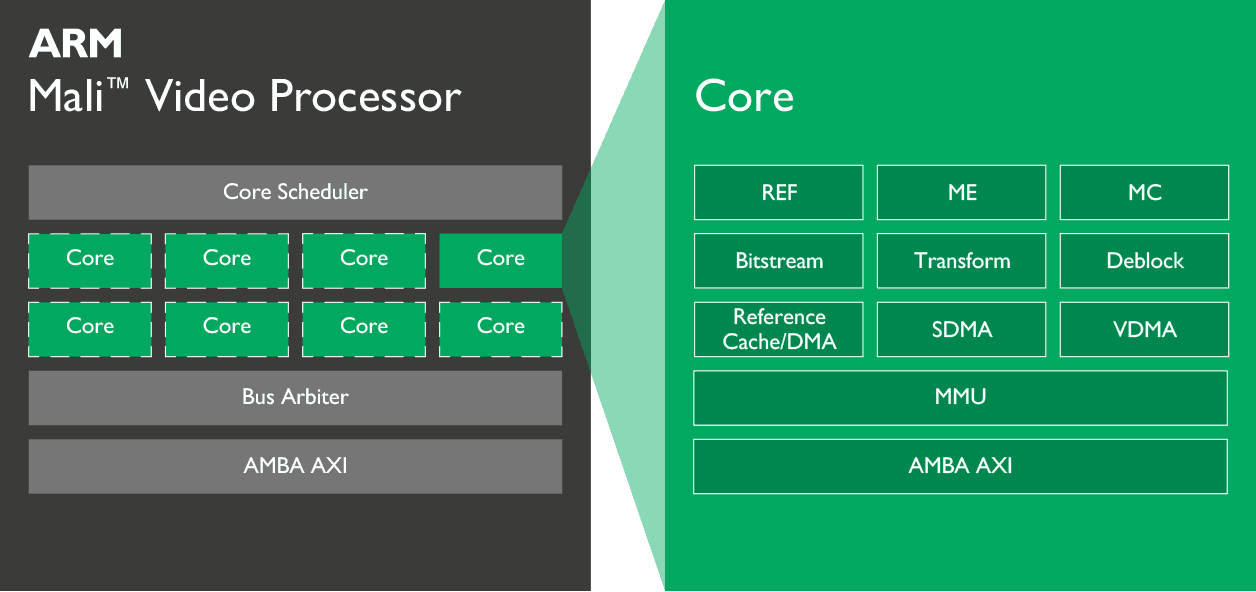Viewport: 1256px width, 592px height.
Task: Click the ARM logo
Action: [76, 43]
